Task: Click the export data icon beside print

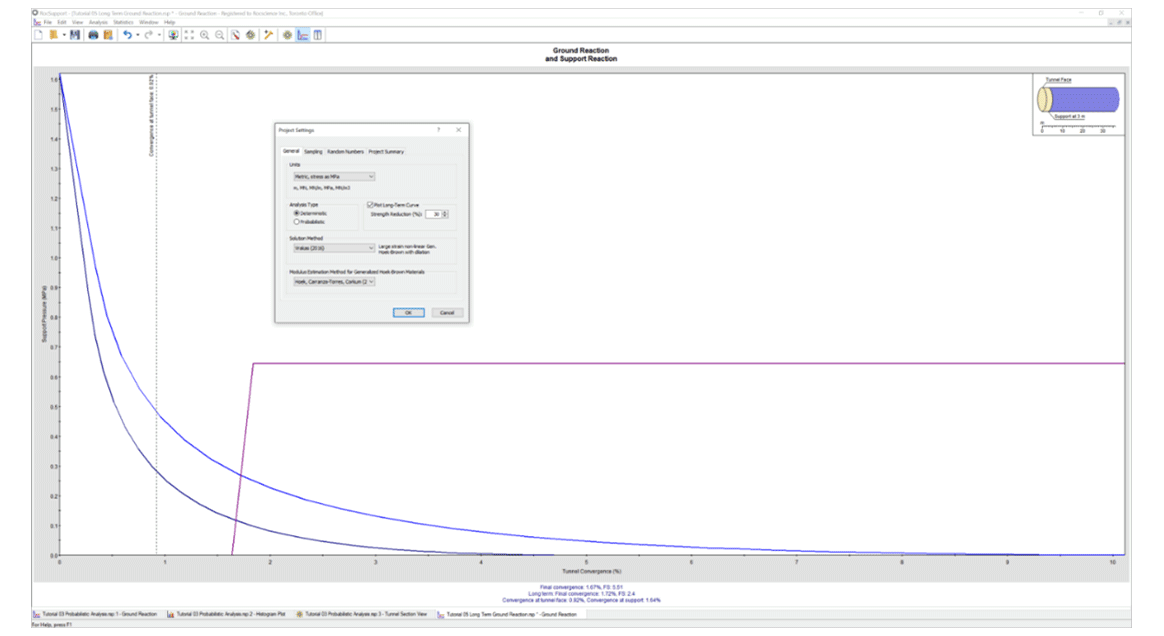Action: point(108,35)
